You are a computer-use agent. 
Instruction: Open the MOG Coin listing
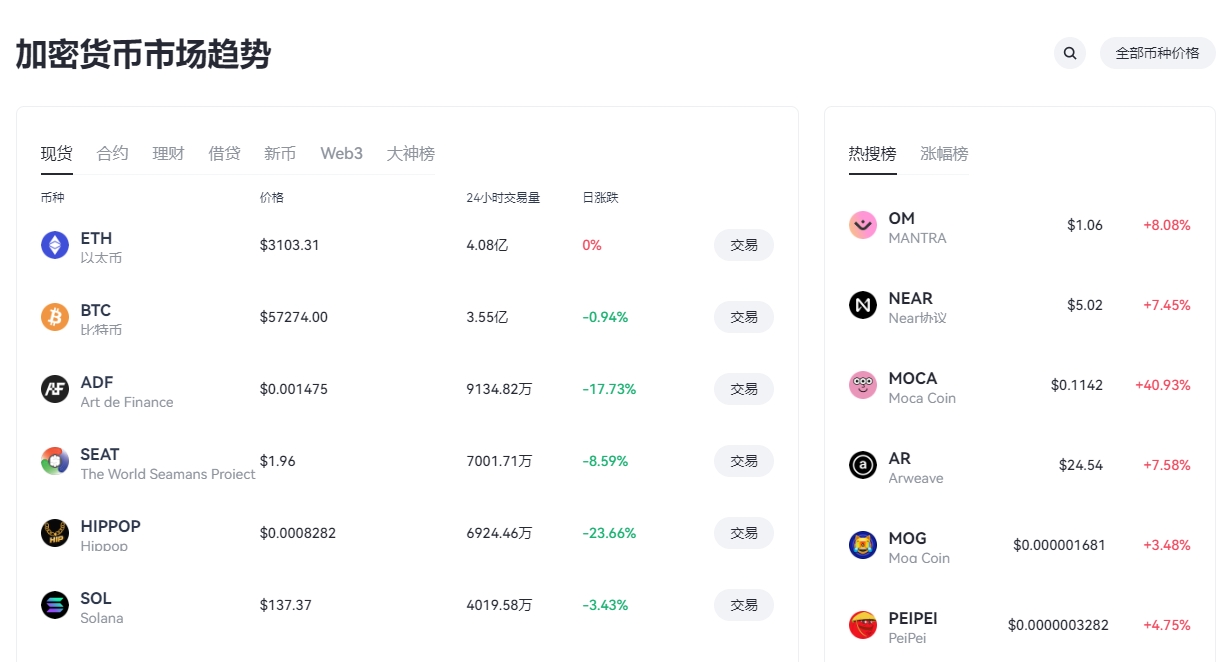[x=1019, y=545]
